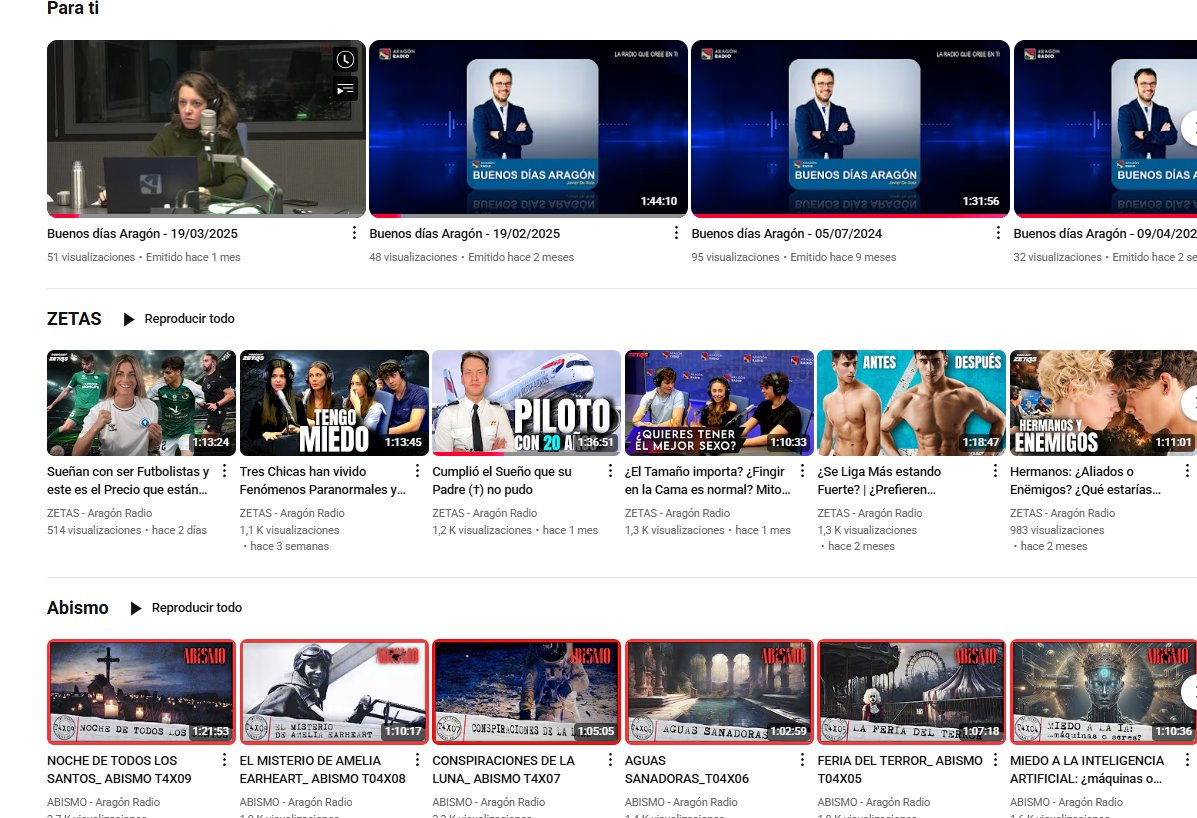Open the "AGUAS SANADORAS" episode thumbnail

(x=718, y=691)
